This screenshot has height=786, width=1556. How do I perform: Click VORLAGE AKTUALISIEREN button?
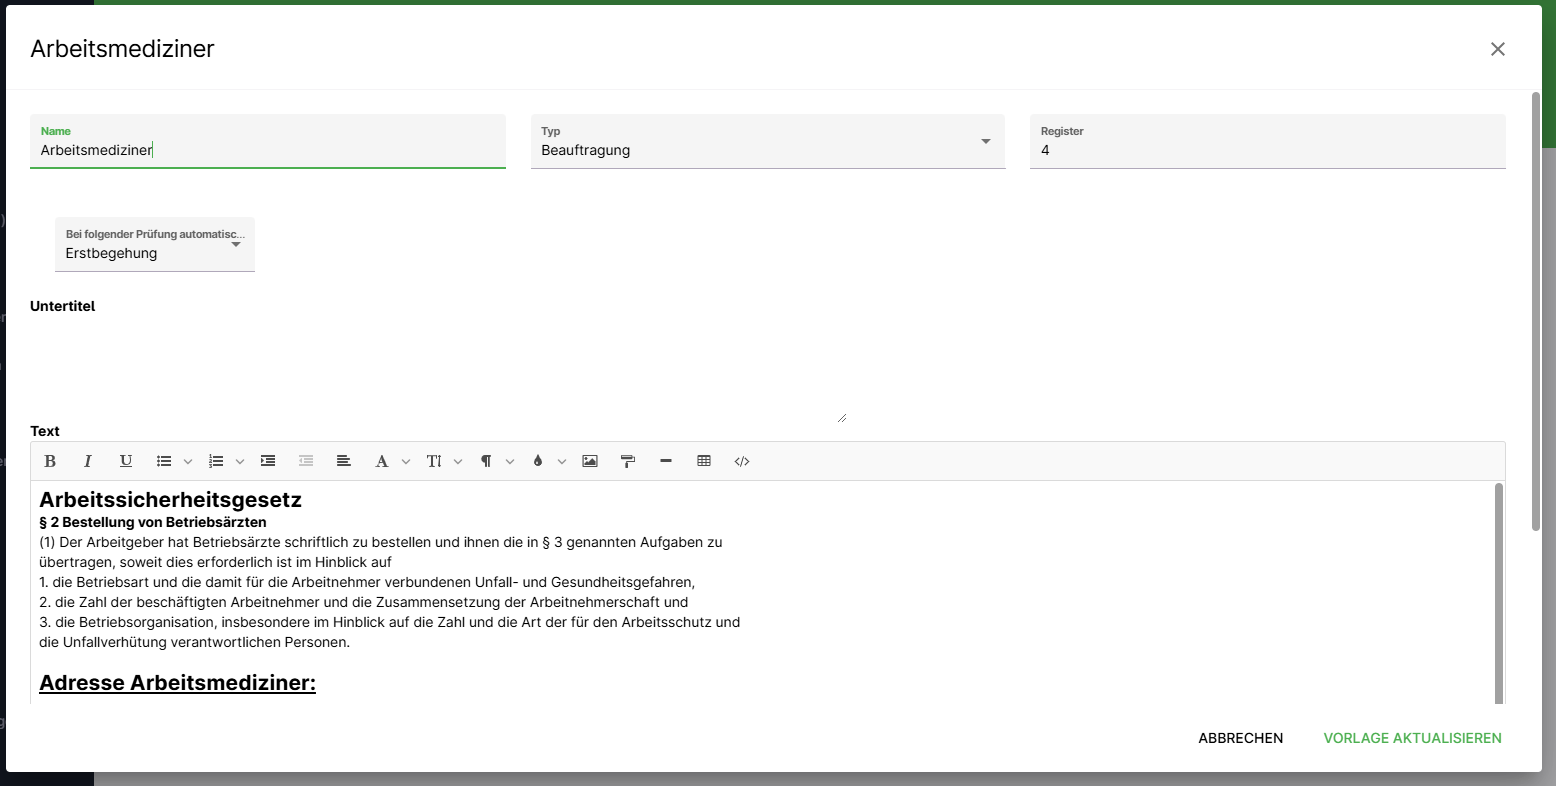click(1412, 738)
